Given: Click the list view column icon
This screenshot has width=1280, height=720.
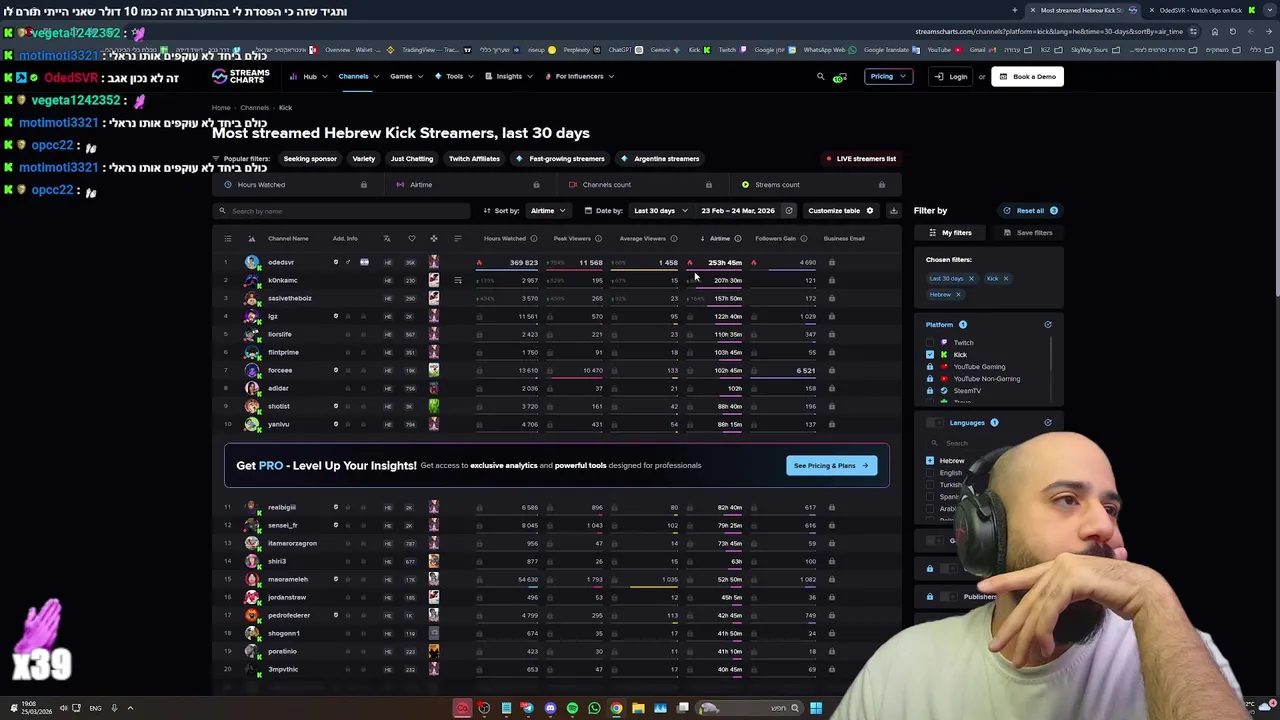Looking at the screenshot, I should click(227, 238).
